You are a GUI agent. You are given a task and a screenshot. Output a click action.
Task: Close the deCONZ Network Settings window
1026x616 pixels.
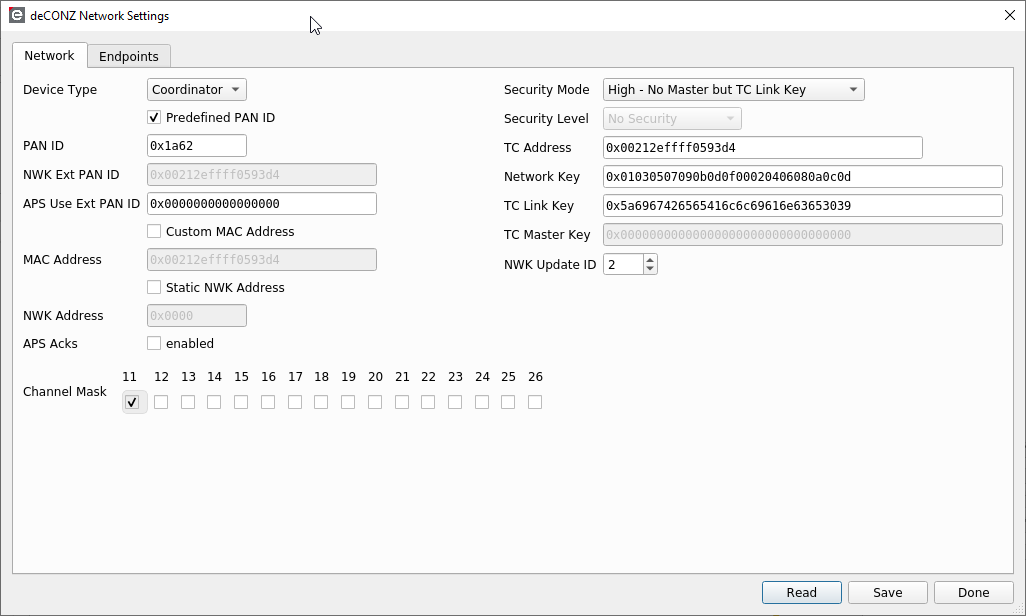click(1010, 15)
